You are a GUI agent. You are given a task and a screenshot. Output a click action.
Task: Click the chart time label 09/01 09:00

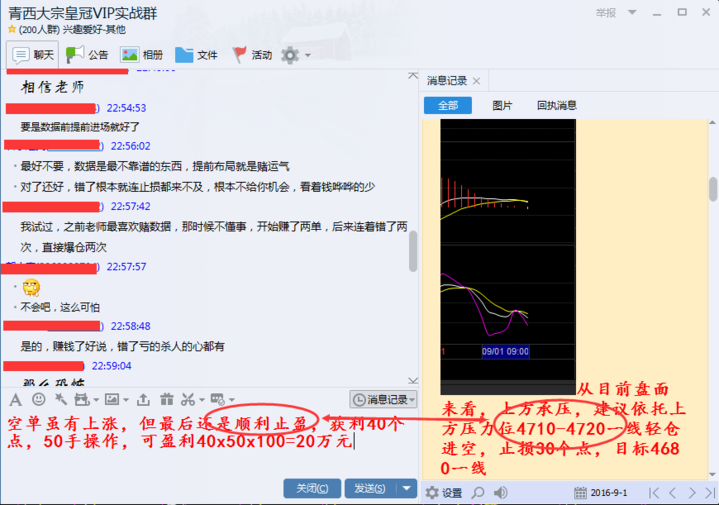(x=505, y=352)
